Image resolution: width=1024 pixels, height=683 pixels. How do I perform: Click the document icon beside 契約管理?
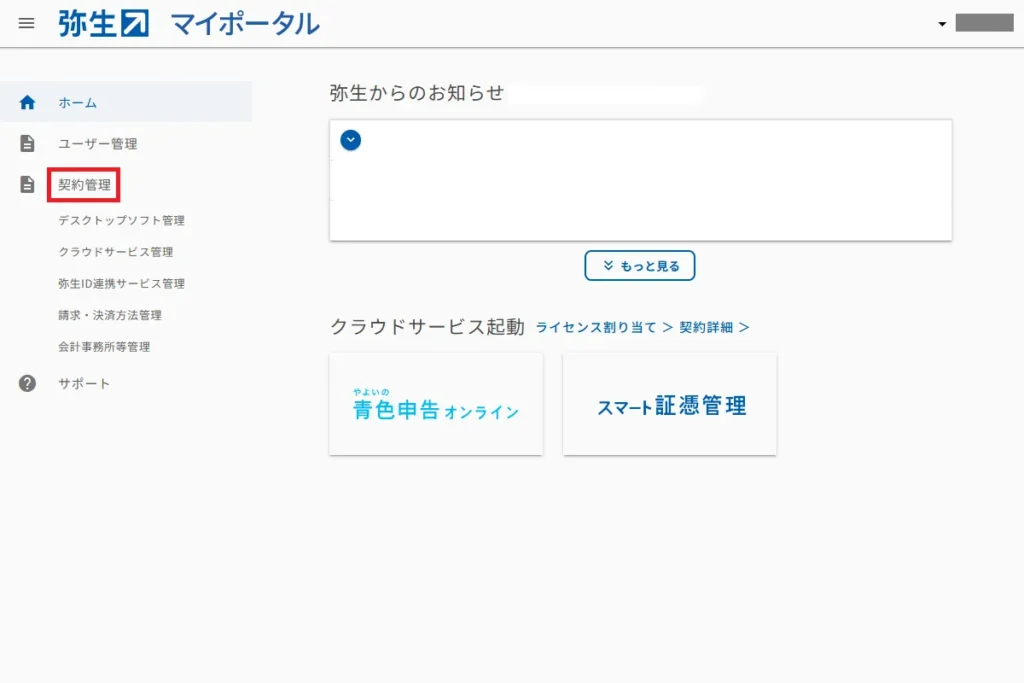[x=27, y=184]
